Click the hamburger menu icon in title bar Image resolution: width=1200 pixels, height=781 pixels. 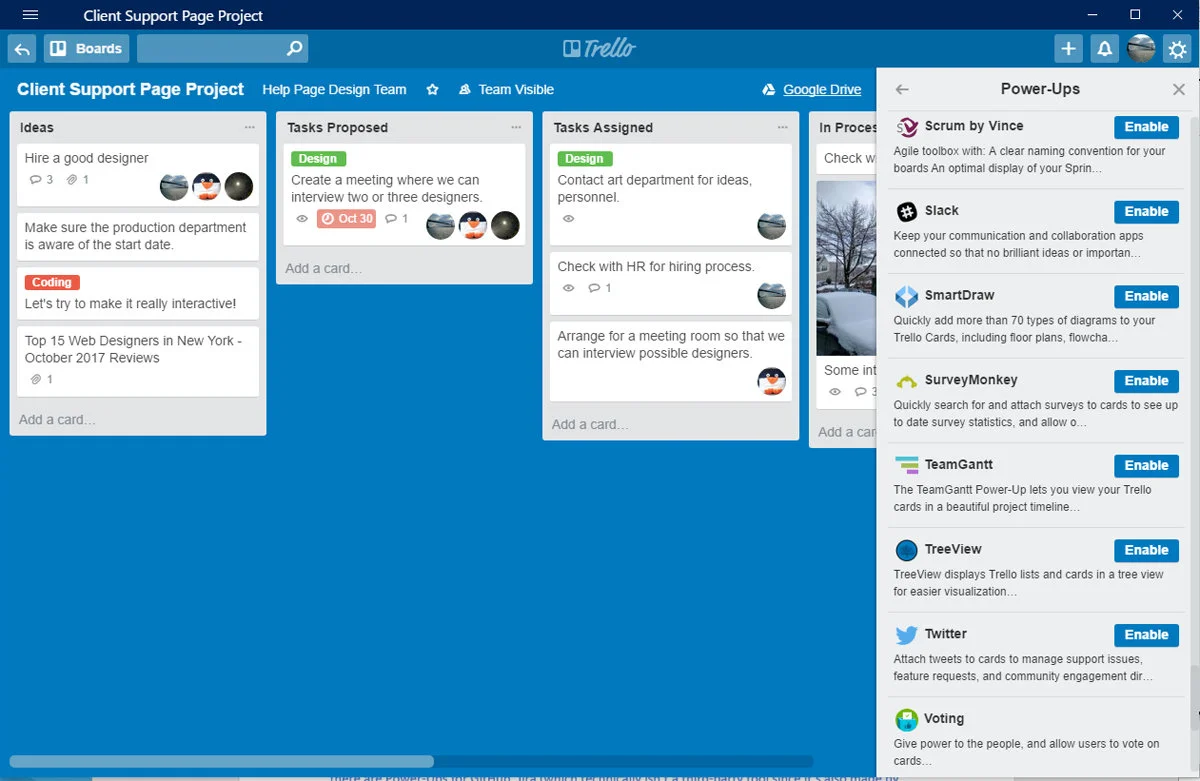30,15
